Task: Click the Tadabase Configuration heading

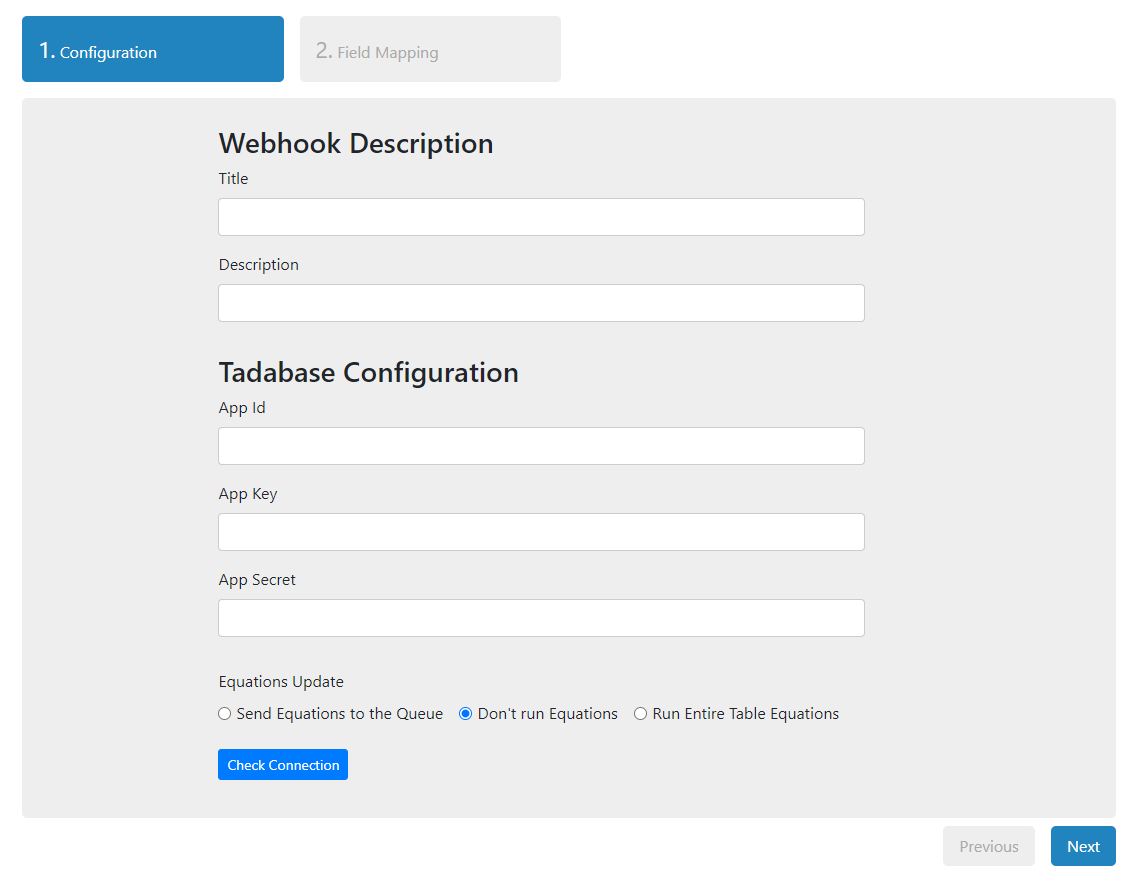Action: tap(369, 373)
